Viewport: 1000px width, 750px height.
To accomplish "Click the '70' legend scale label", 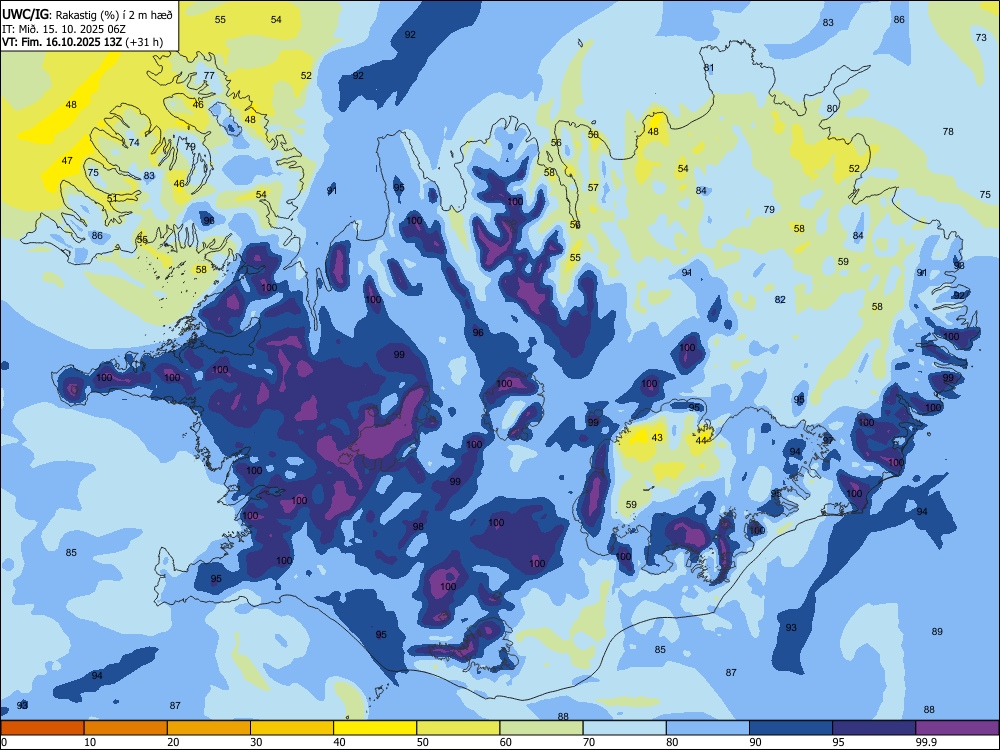I will (x=589, y=742).
